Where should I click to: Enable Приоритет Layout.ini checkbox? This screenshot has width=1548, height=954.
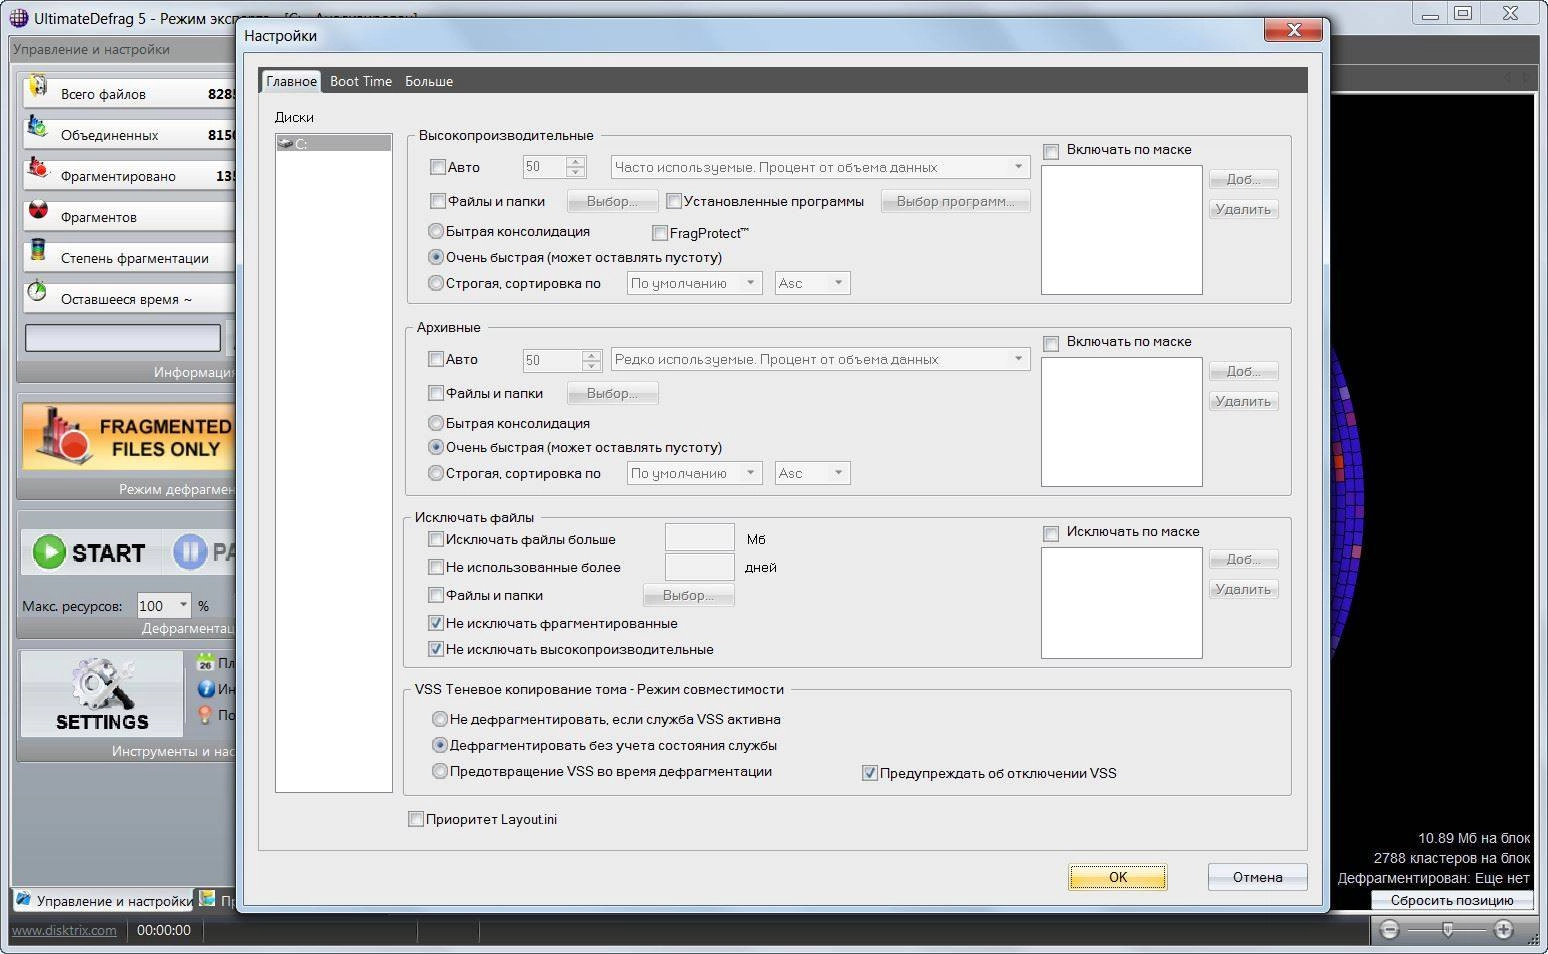click(416, 819)
